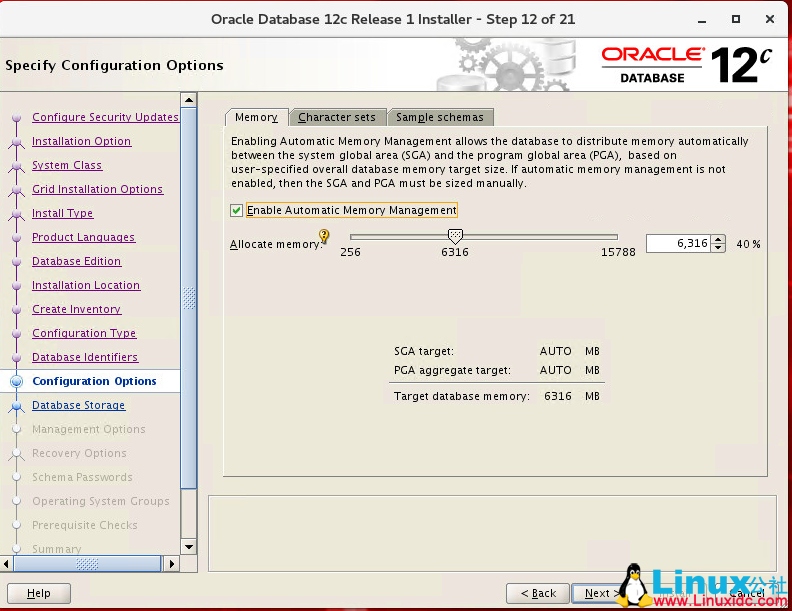Image resolution: width=792 pixels, height=611 pixels.
Task: Go to Database Identifiers step
Action: point(85,357)
